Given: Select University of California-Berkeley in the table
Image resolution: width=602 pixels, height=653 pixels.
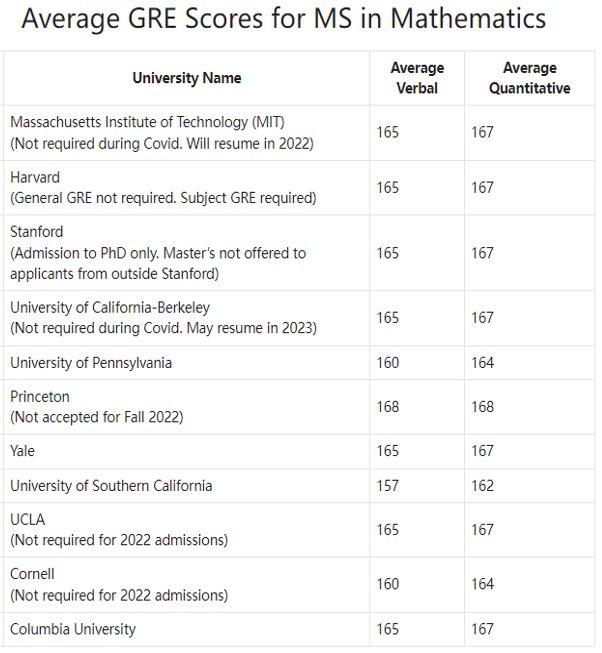Looking at the screenshot, I should pos(110,307).
